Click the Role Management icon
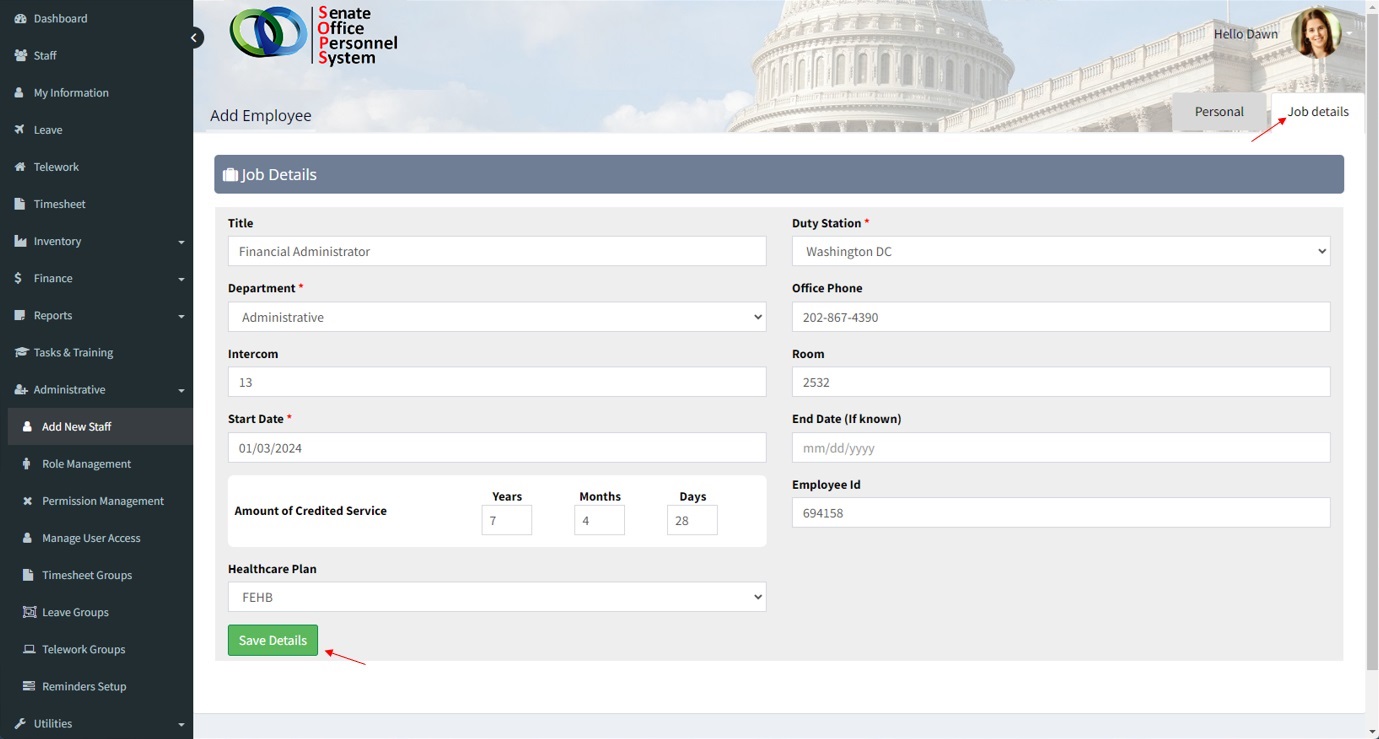 pyautogui.click(x=28, y=464)
